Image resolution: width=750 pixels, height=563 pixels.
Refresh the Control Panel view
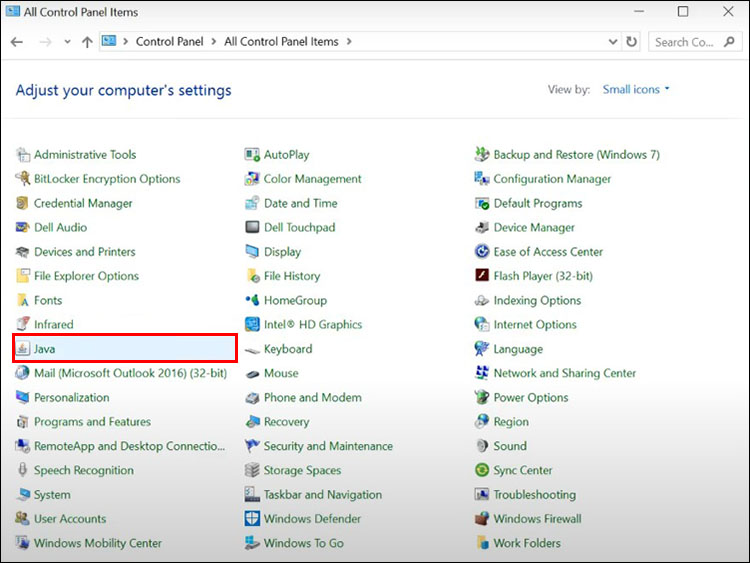pyautogui.click(x=632, y=42)
